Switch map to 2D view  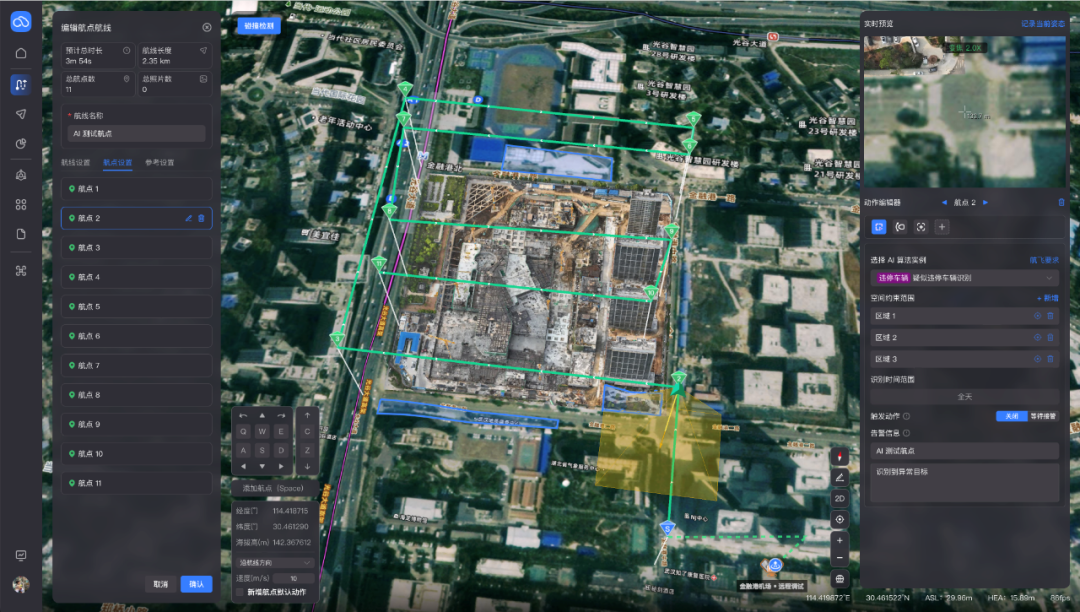click(x=840, y=498)
